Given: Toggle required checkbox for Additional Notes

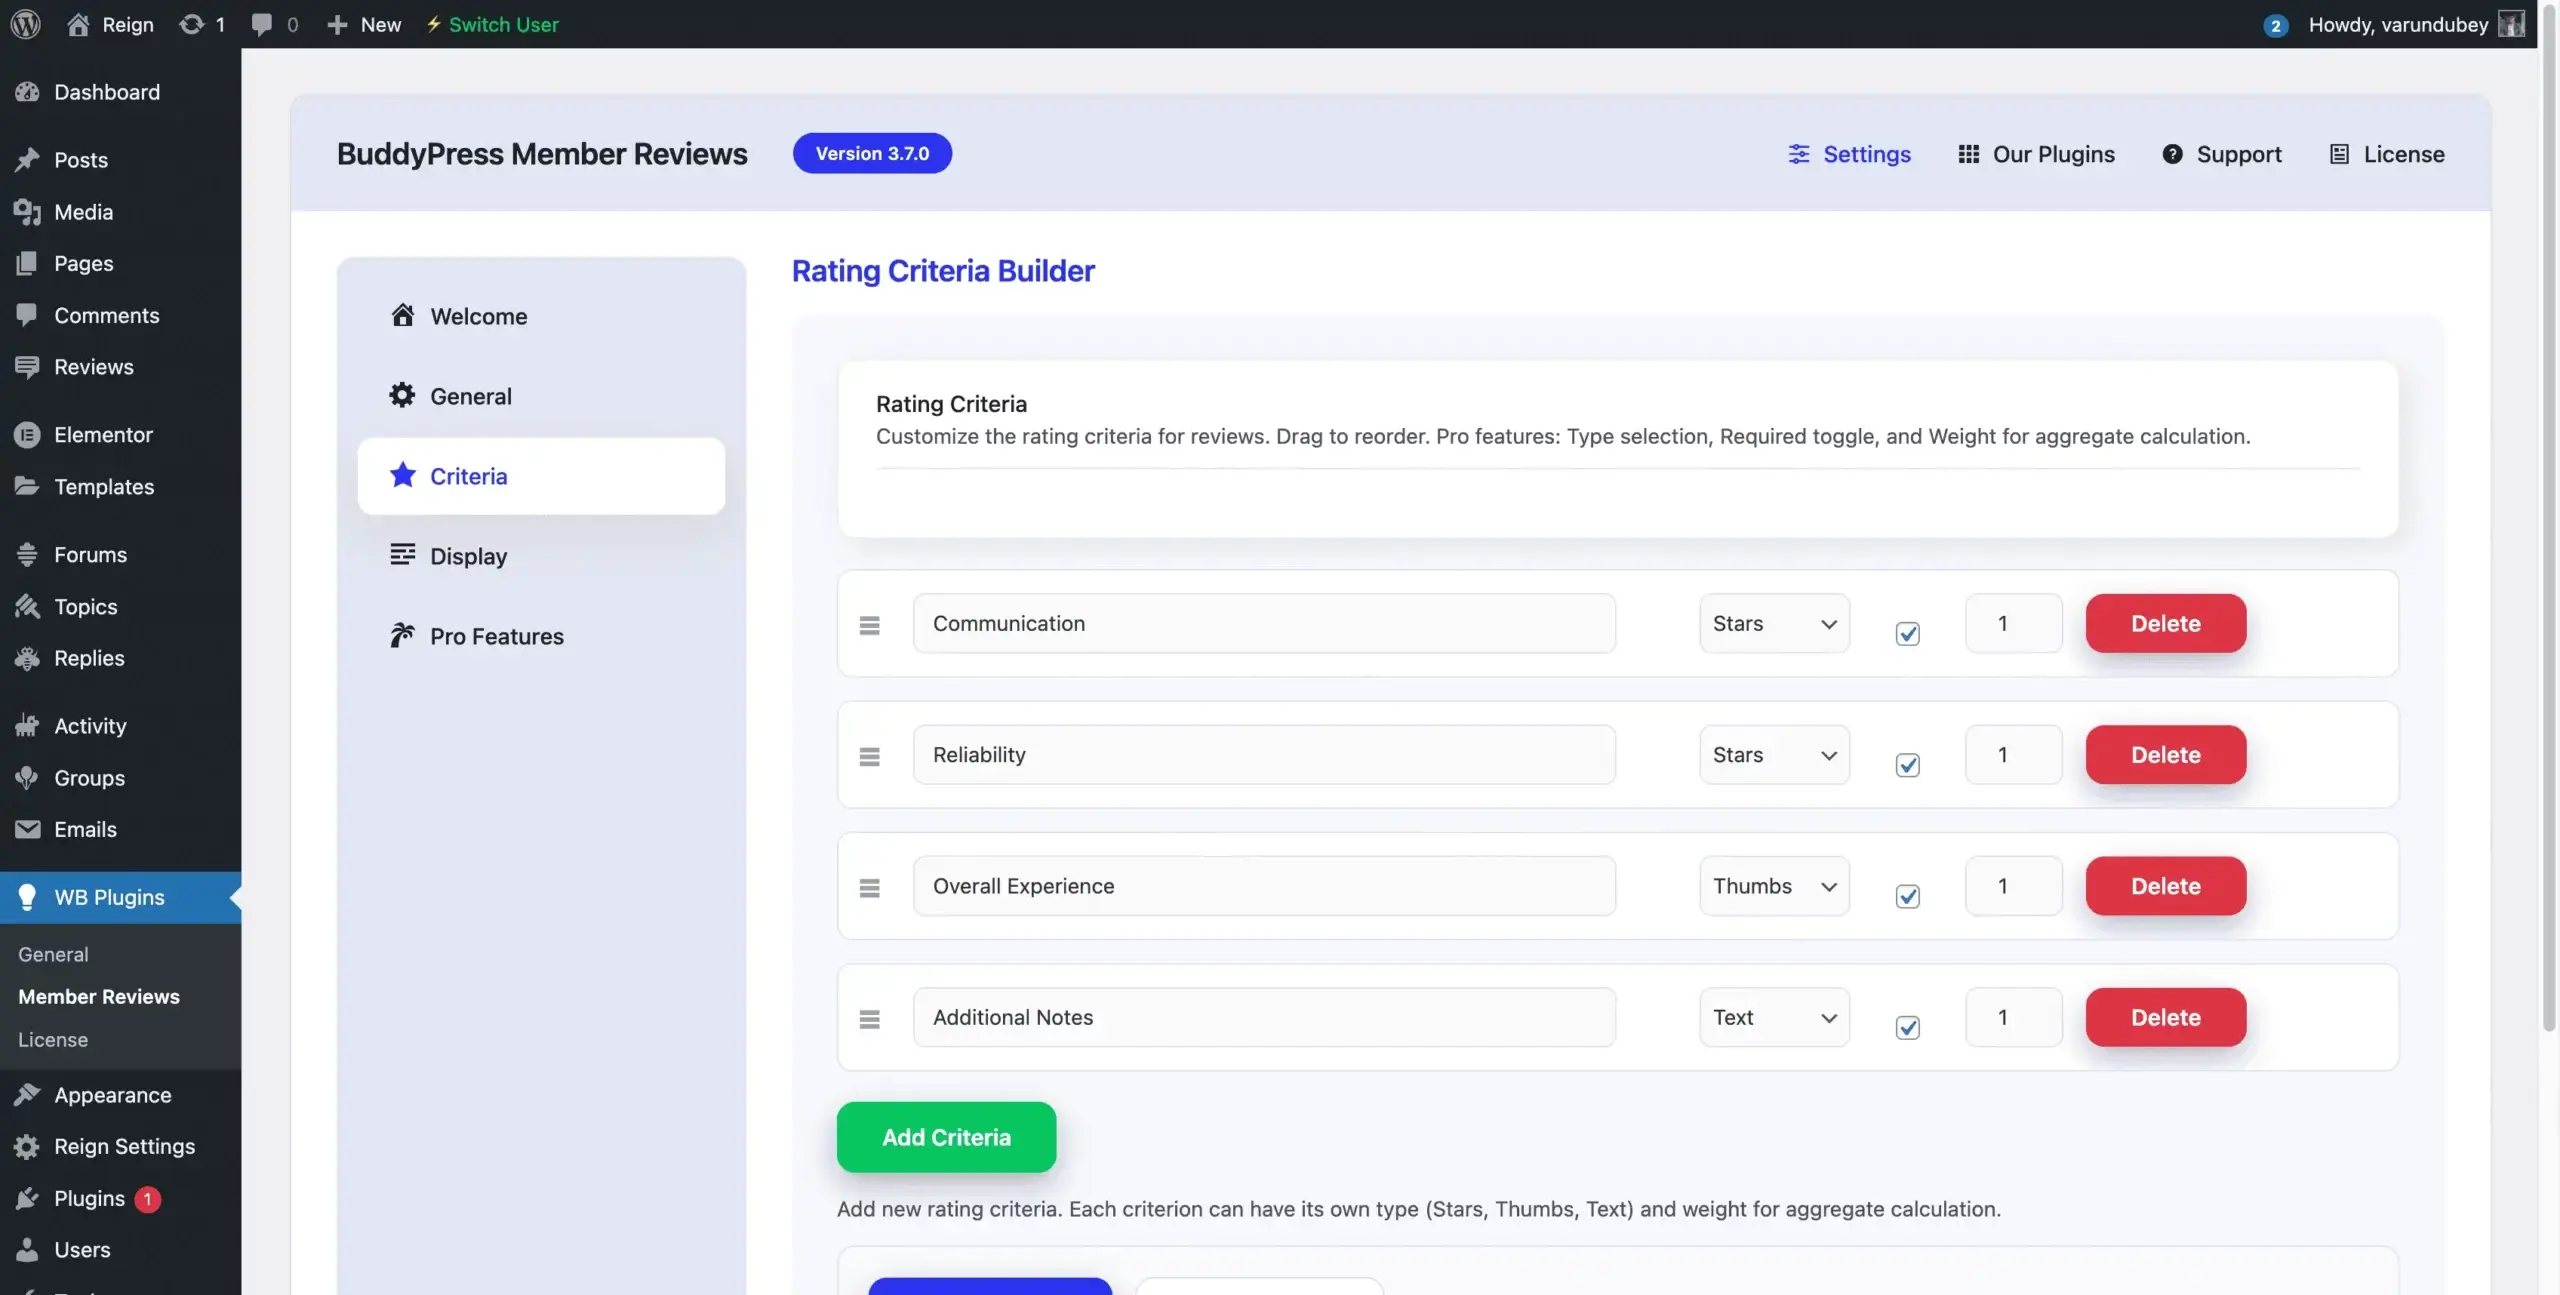Looking at the screenshot, I should click(x=1908, y=1027).
